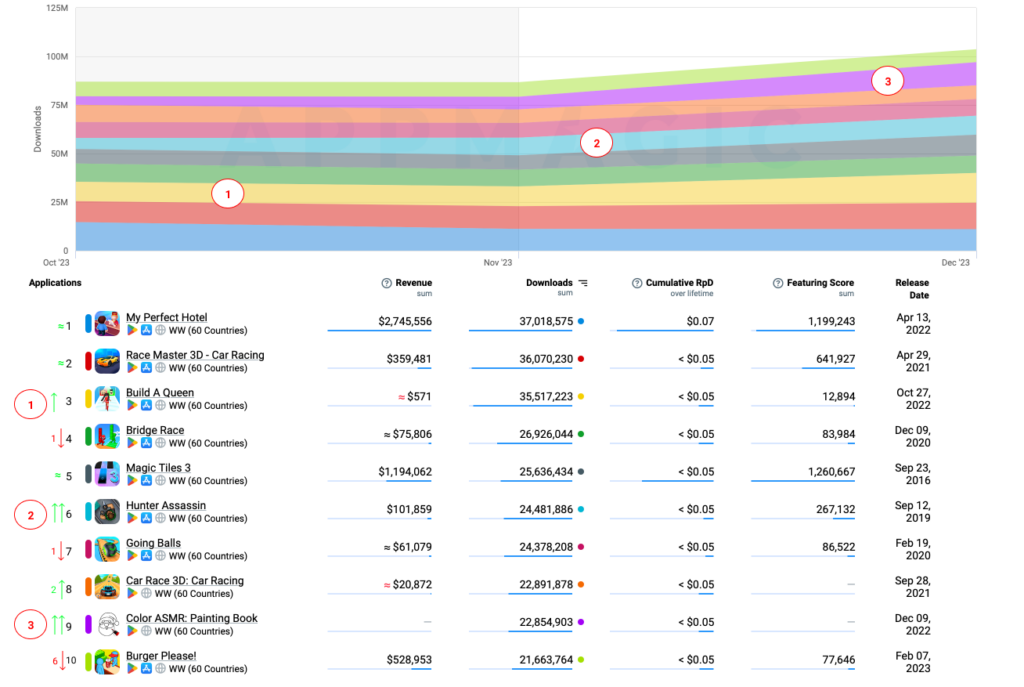Click the Burger Please! app icon
The height and width of the screenshot is (687, 1024).
pos(108,662)
